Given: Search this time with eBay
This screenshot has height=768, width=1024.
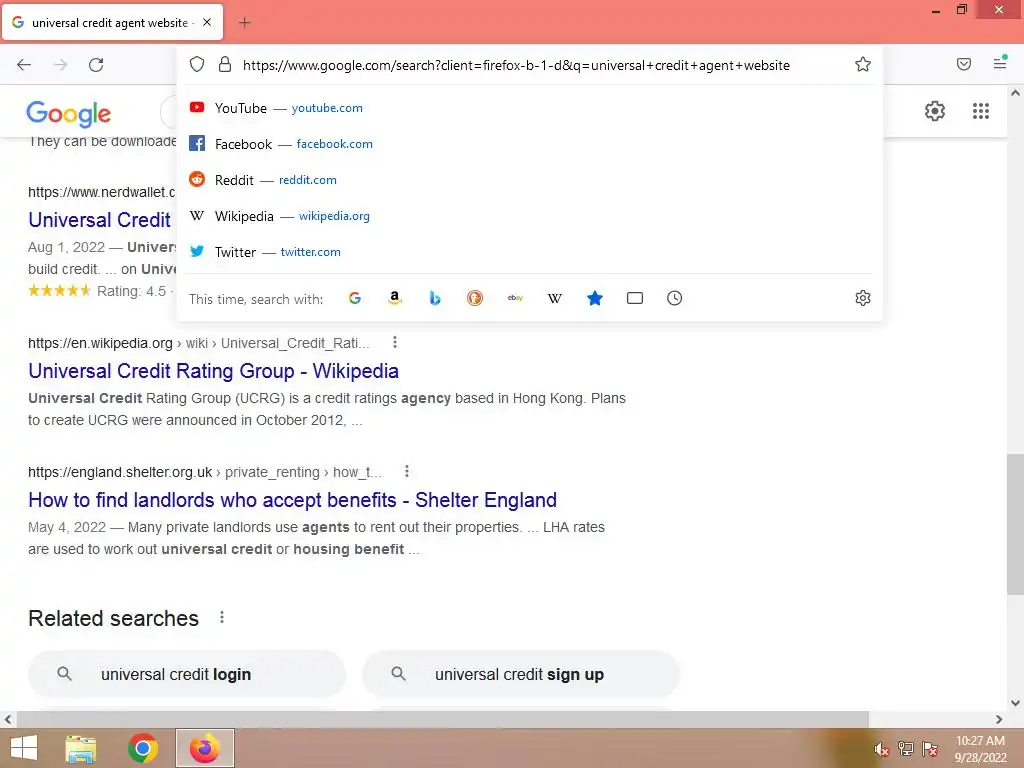Looking at the screenshot, I should (x=515, y=298).
